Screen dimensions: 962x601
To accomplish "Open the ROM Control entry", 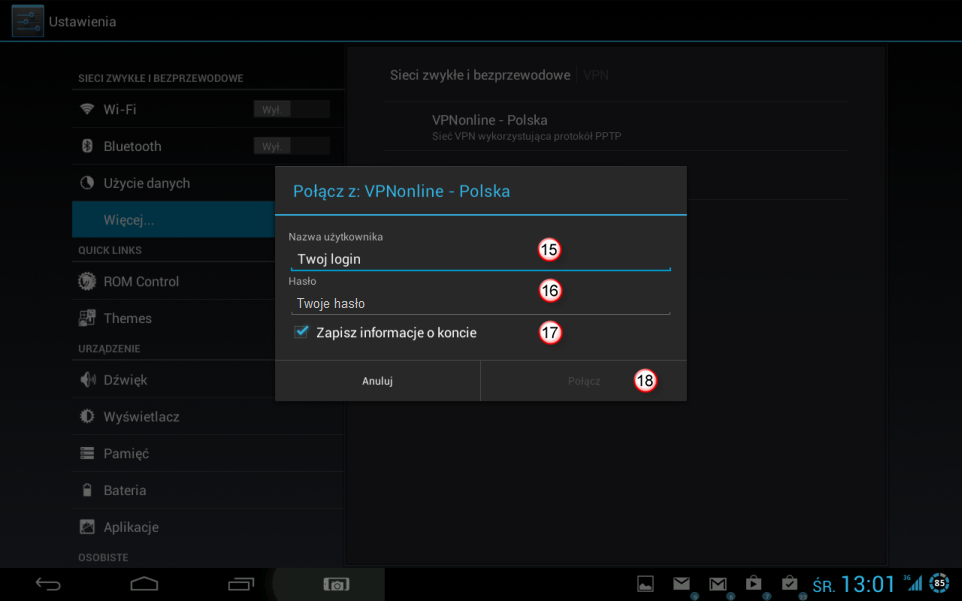I will click(173, 281).
